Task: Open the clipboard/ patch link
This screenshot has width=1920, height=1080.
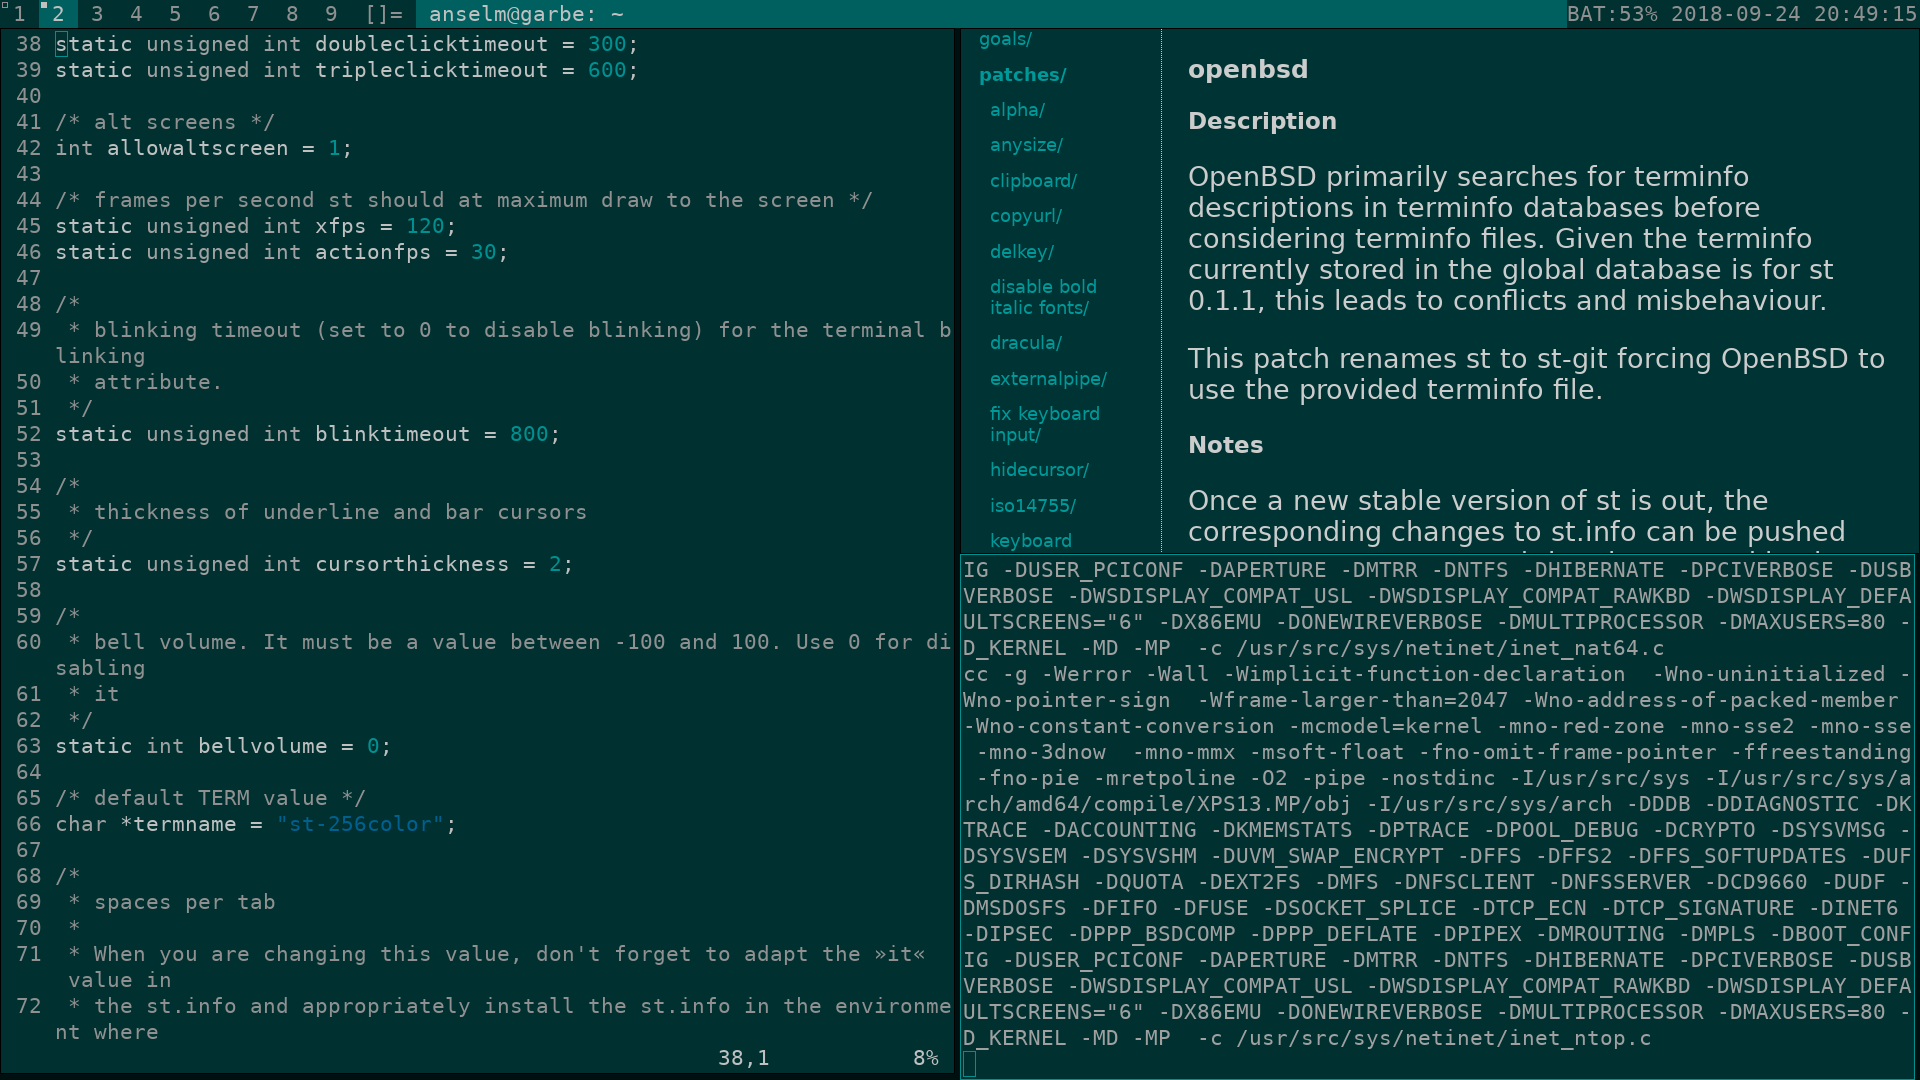Action: pyautogui.click(x=1033, y=181)
